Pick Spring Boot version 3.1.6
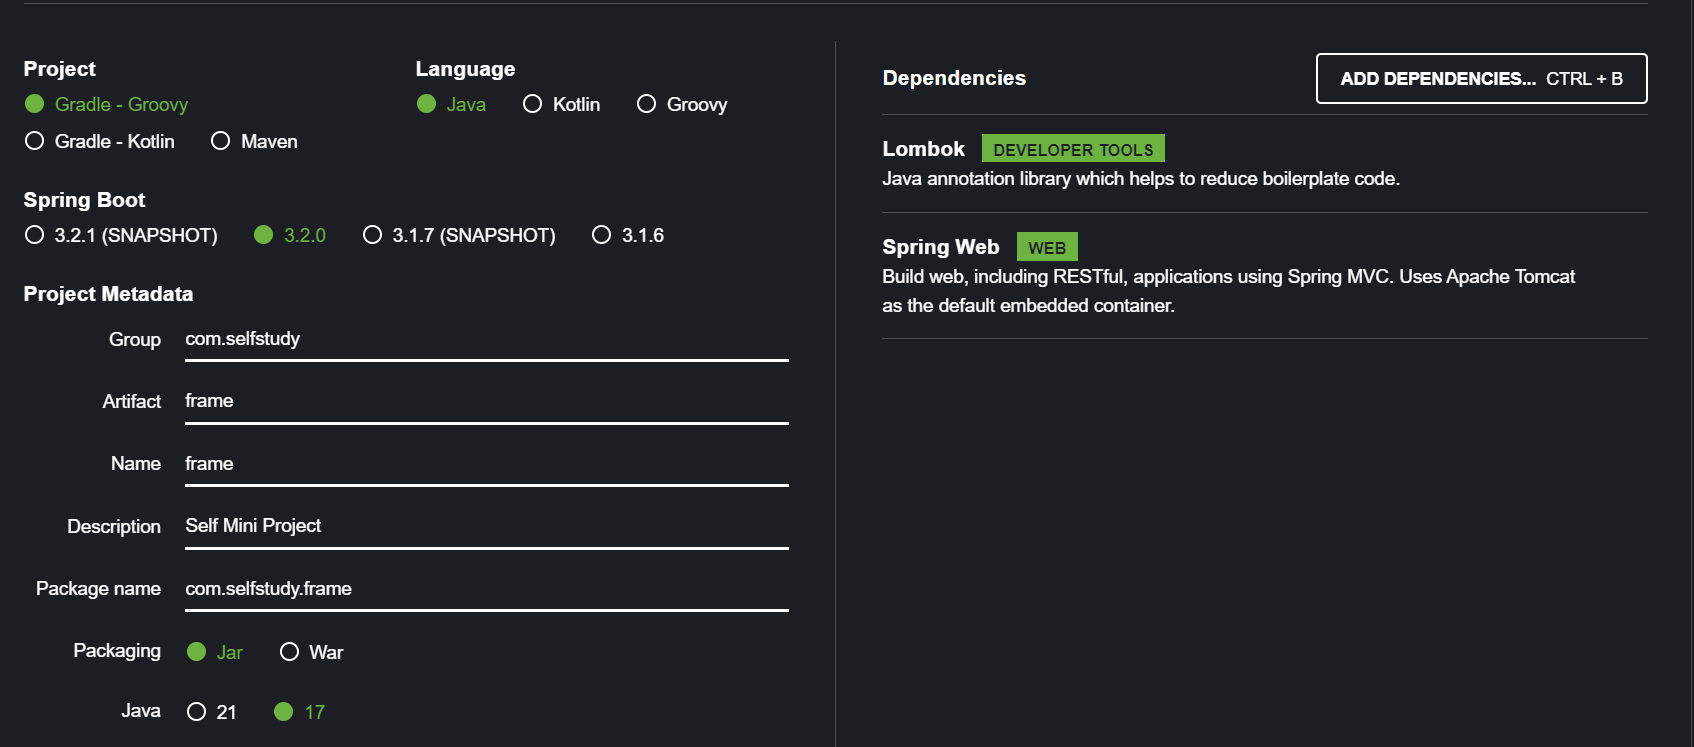 click(628, 235)
